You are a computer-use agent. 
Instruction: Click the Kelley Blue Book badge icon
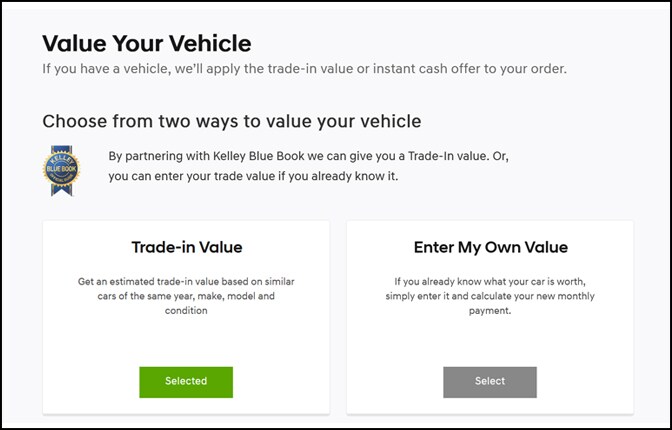coord(62,171)
